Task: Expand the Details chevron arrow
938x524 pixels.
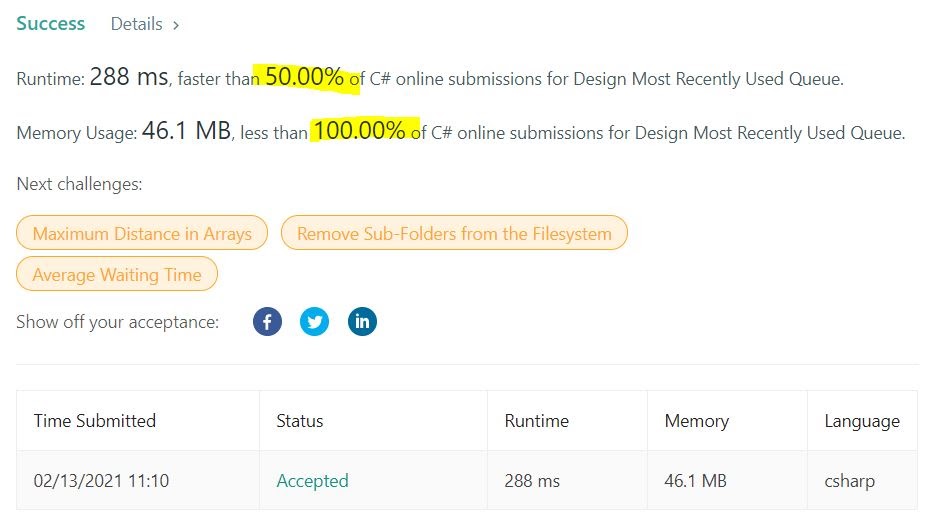Action: pyautogui.click(x=176, y=25)
